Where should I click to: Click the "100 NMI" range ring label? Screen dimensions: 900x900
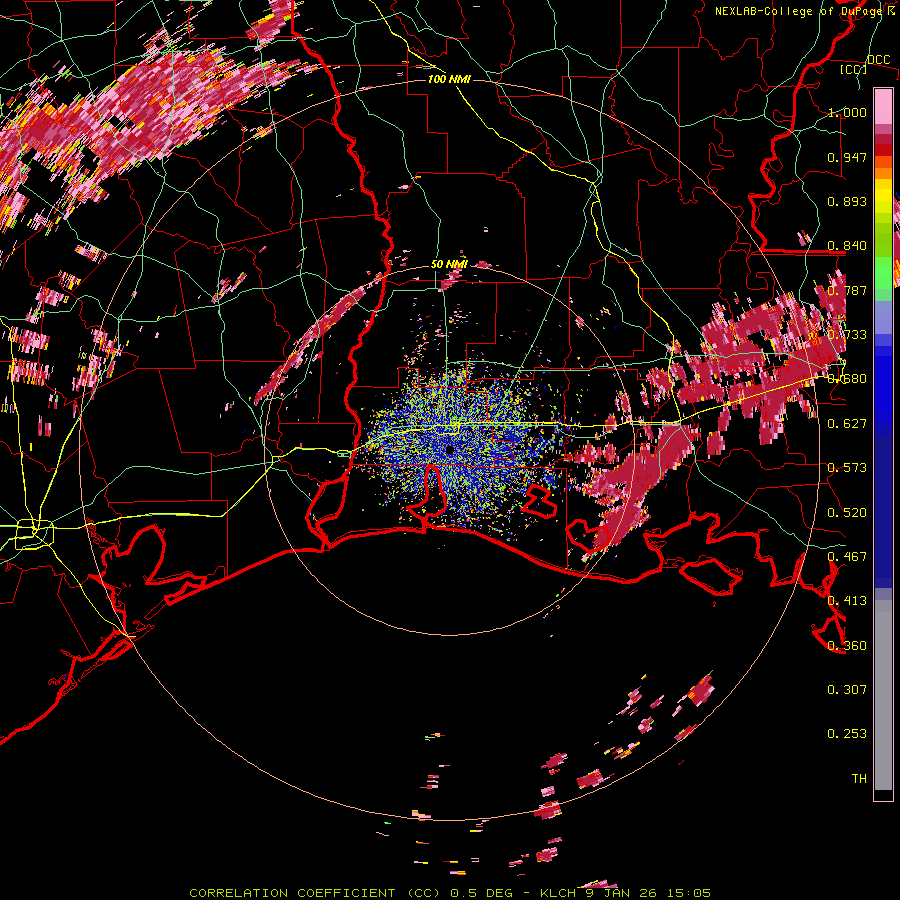point(449,79)
